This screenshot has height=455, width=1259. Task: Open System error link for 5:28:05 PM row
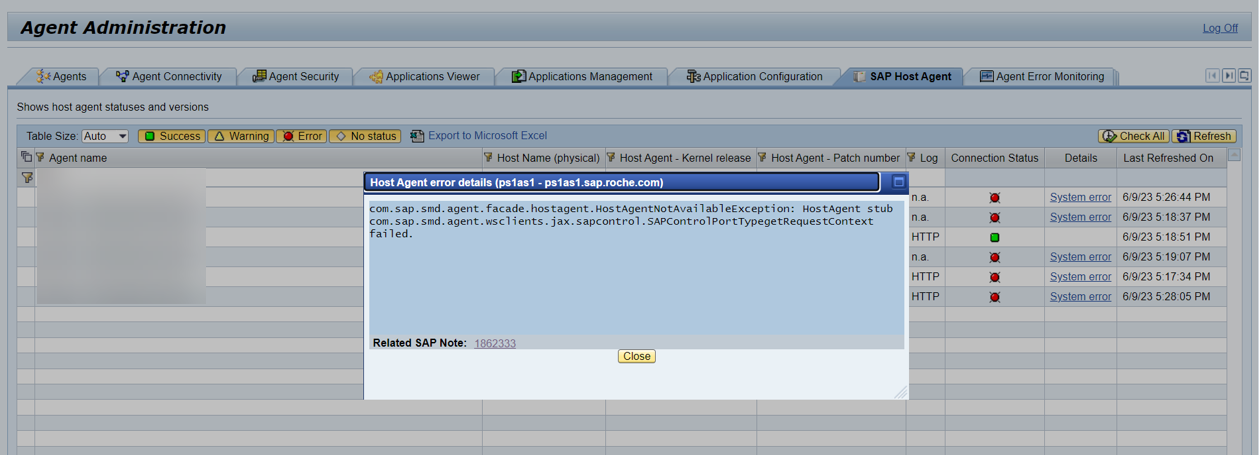(x=1080, y=297)
